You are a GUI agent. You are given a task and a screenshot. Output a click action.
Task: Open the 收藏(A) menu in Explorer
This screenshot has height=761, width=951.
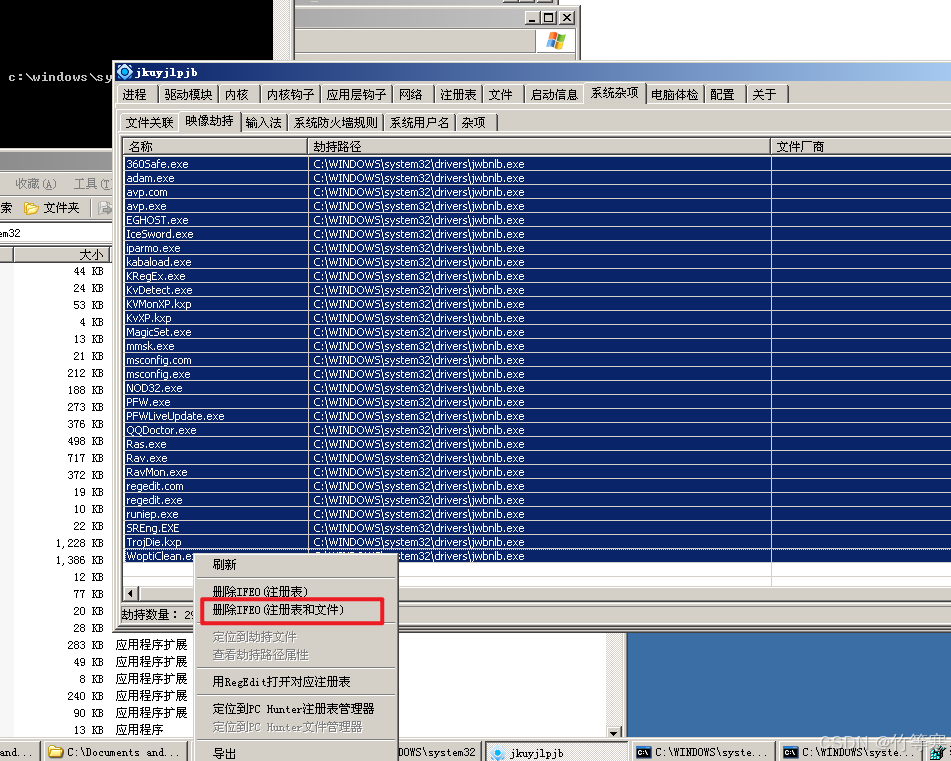pyautogui.click(x=36, y=184)
